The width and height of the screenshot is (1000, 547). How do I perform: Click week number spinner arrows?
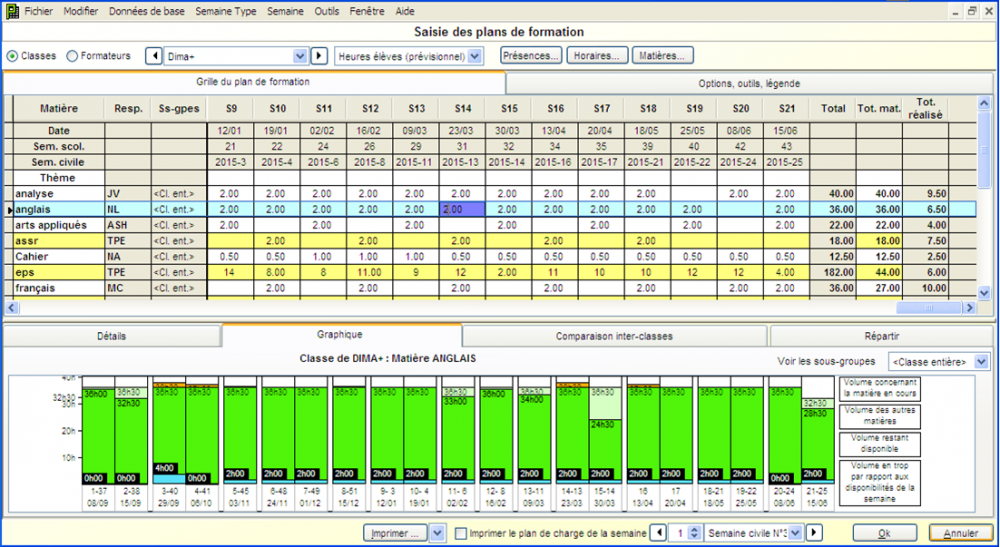coord(696,533)
